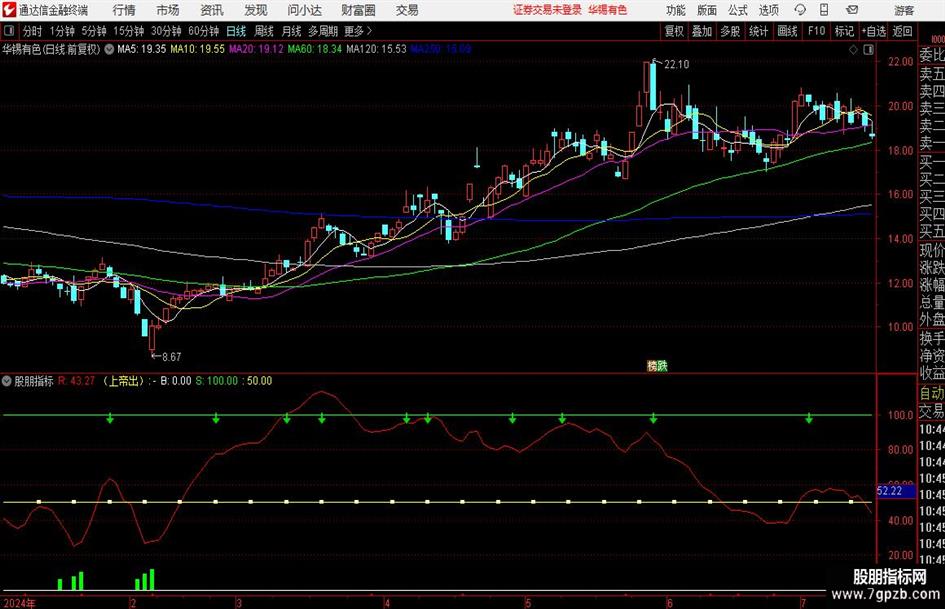Click the 复权 toolbar button
Image resolution: width=945 pixels, height=609 pixels.
[674, 31]
